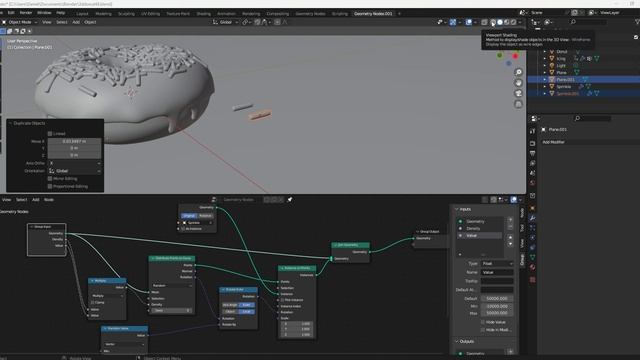Adjust the Default 50000 value slider
Image resolution: width=640 pixels, height=360 pixels.
tap(497, 298)
